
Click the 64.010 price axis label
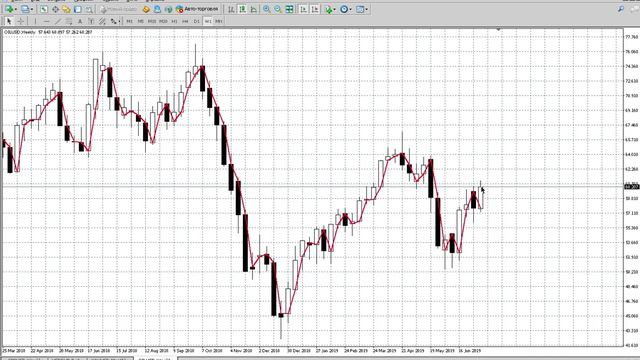pyautogui.click(x=631, y=155)
